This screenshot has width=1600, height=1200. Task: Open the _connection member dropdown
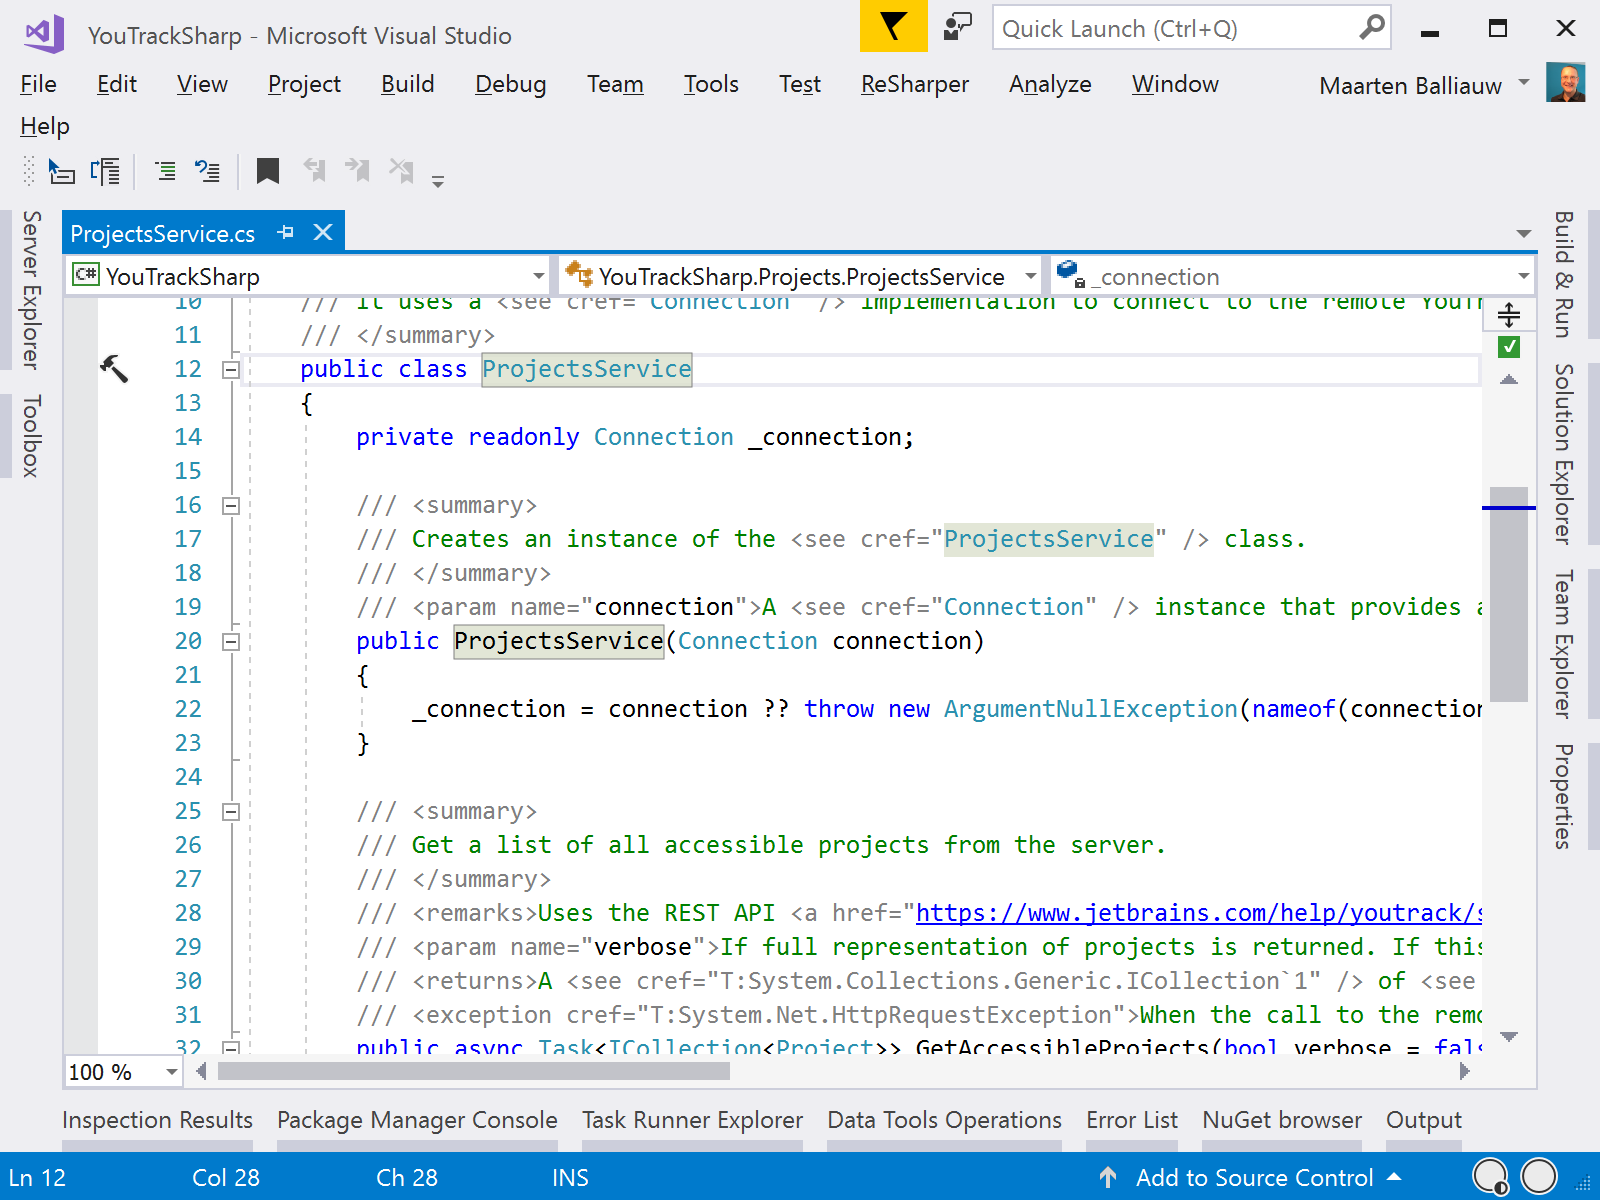tap(1523, 276)
